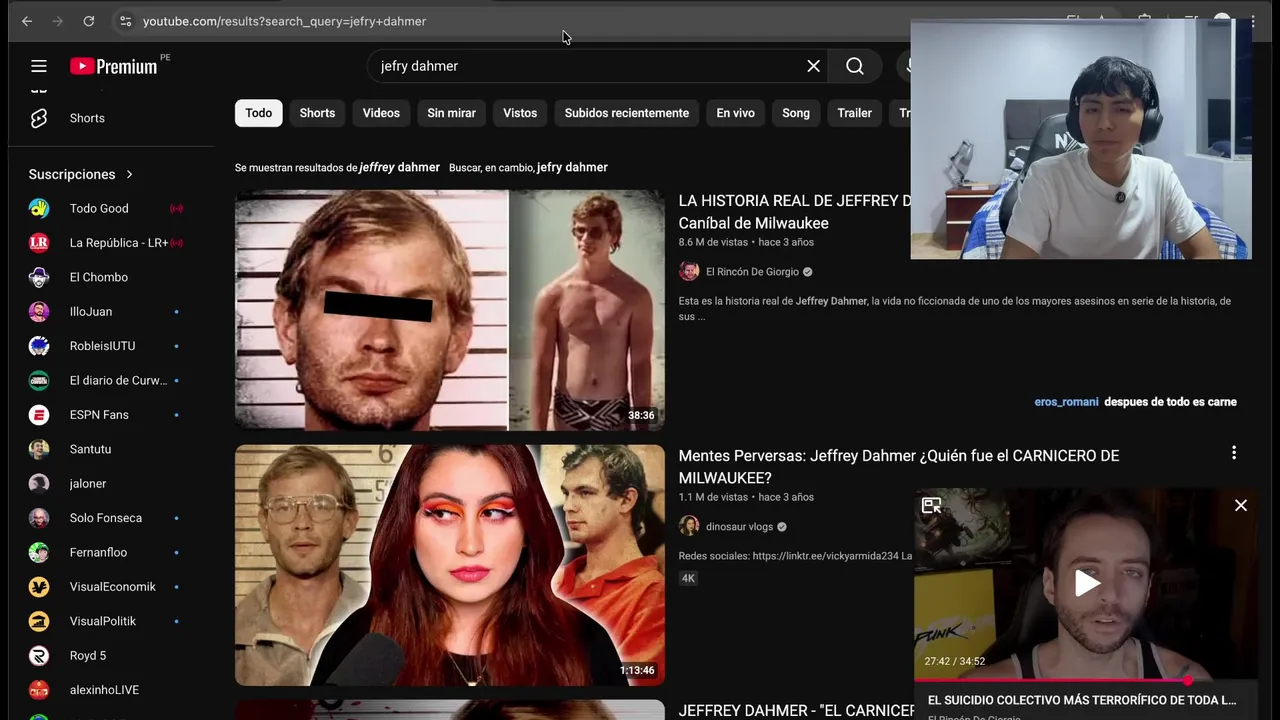The image size is (1280, 720).
Task: Click El Rincón De Giorgio avatar
Action: [689, 272]
